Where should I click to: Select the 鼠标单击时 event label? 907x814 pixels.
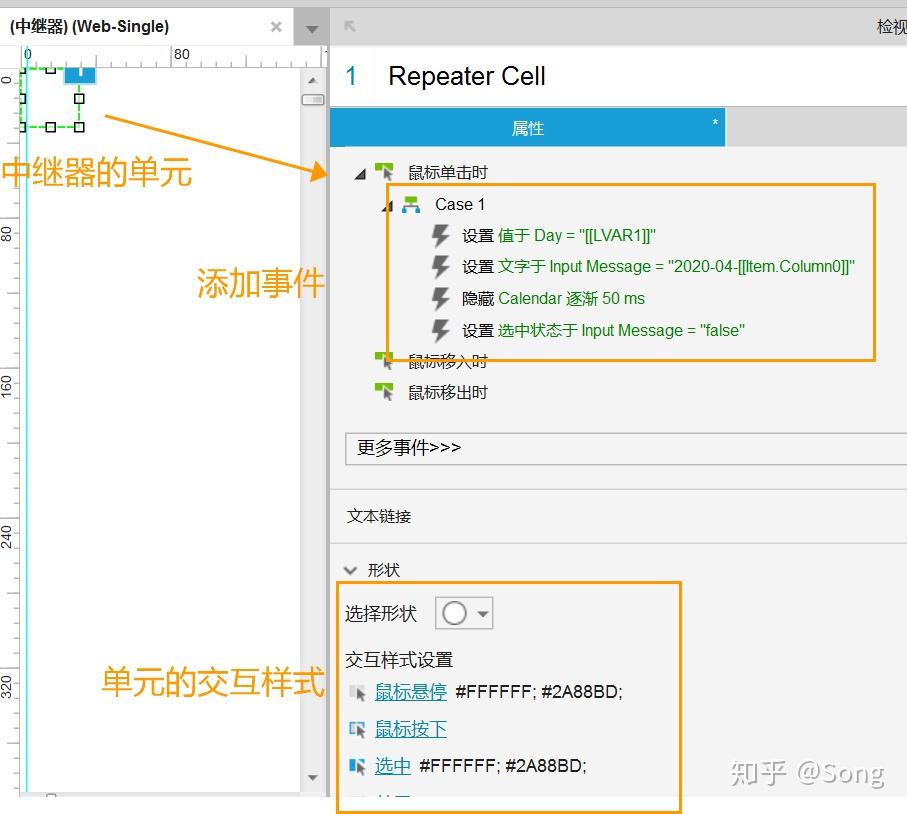[448, 172]
